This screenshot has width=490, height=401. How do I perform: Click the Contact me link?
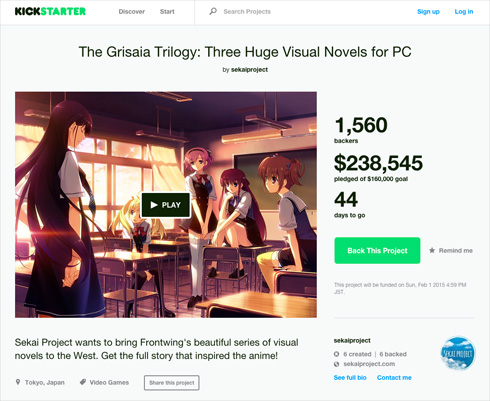(x=394, y=378)
